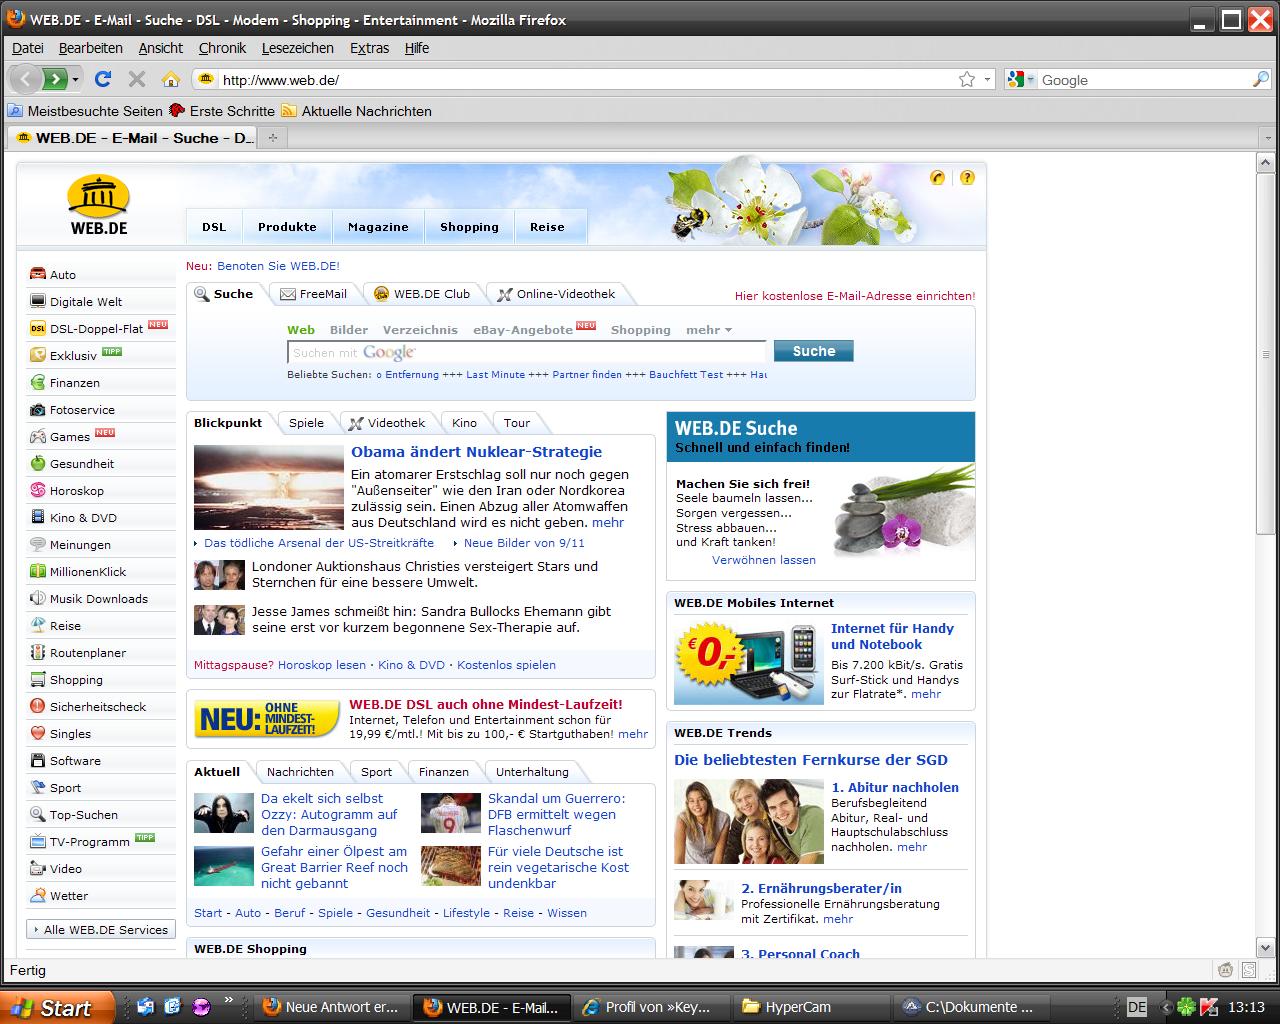Image resolution: width=1280 pixels, height=1024 pixels.
Task: Open the search engine selector dropdown
Action: pos(1022,79)
